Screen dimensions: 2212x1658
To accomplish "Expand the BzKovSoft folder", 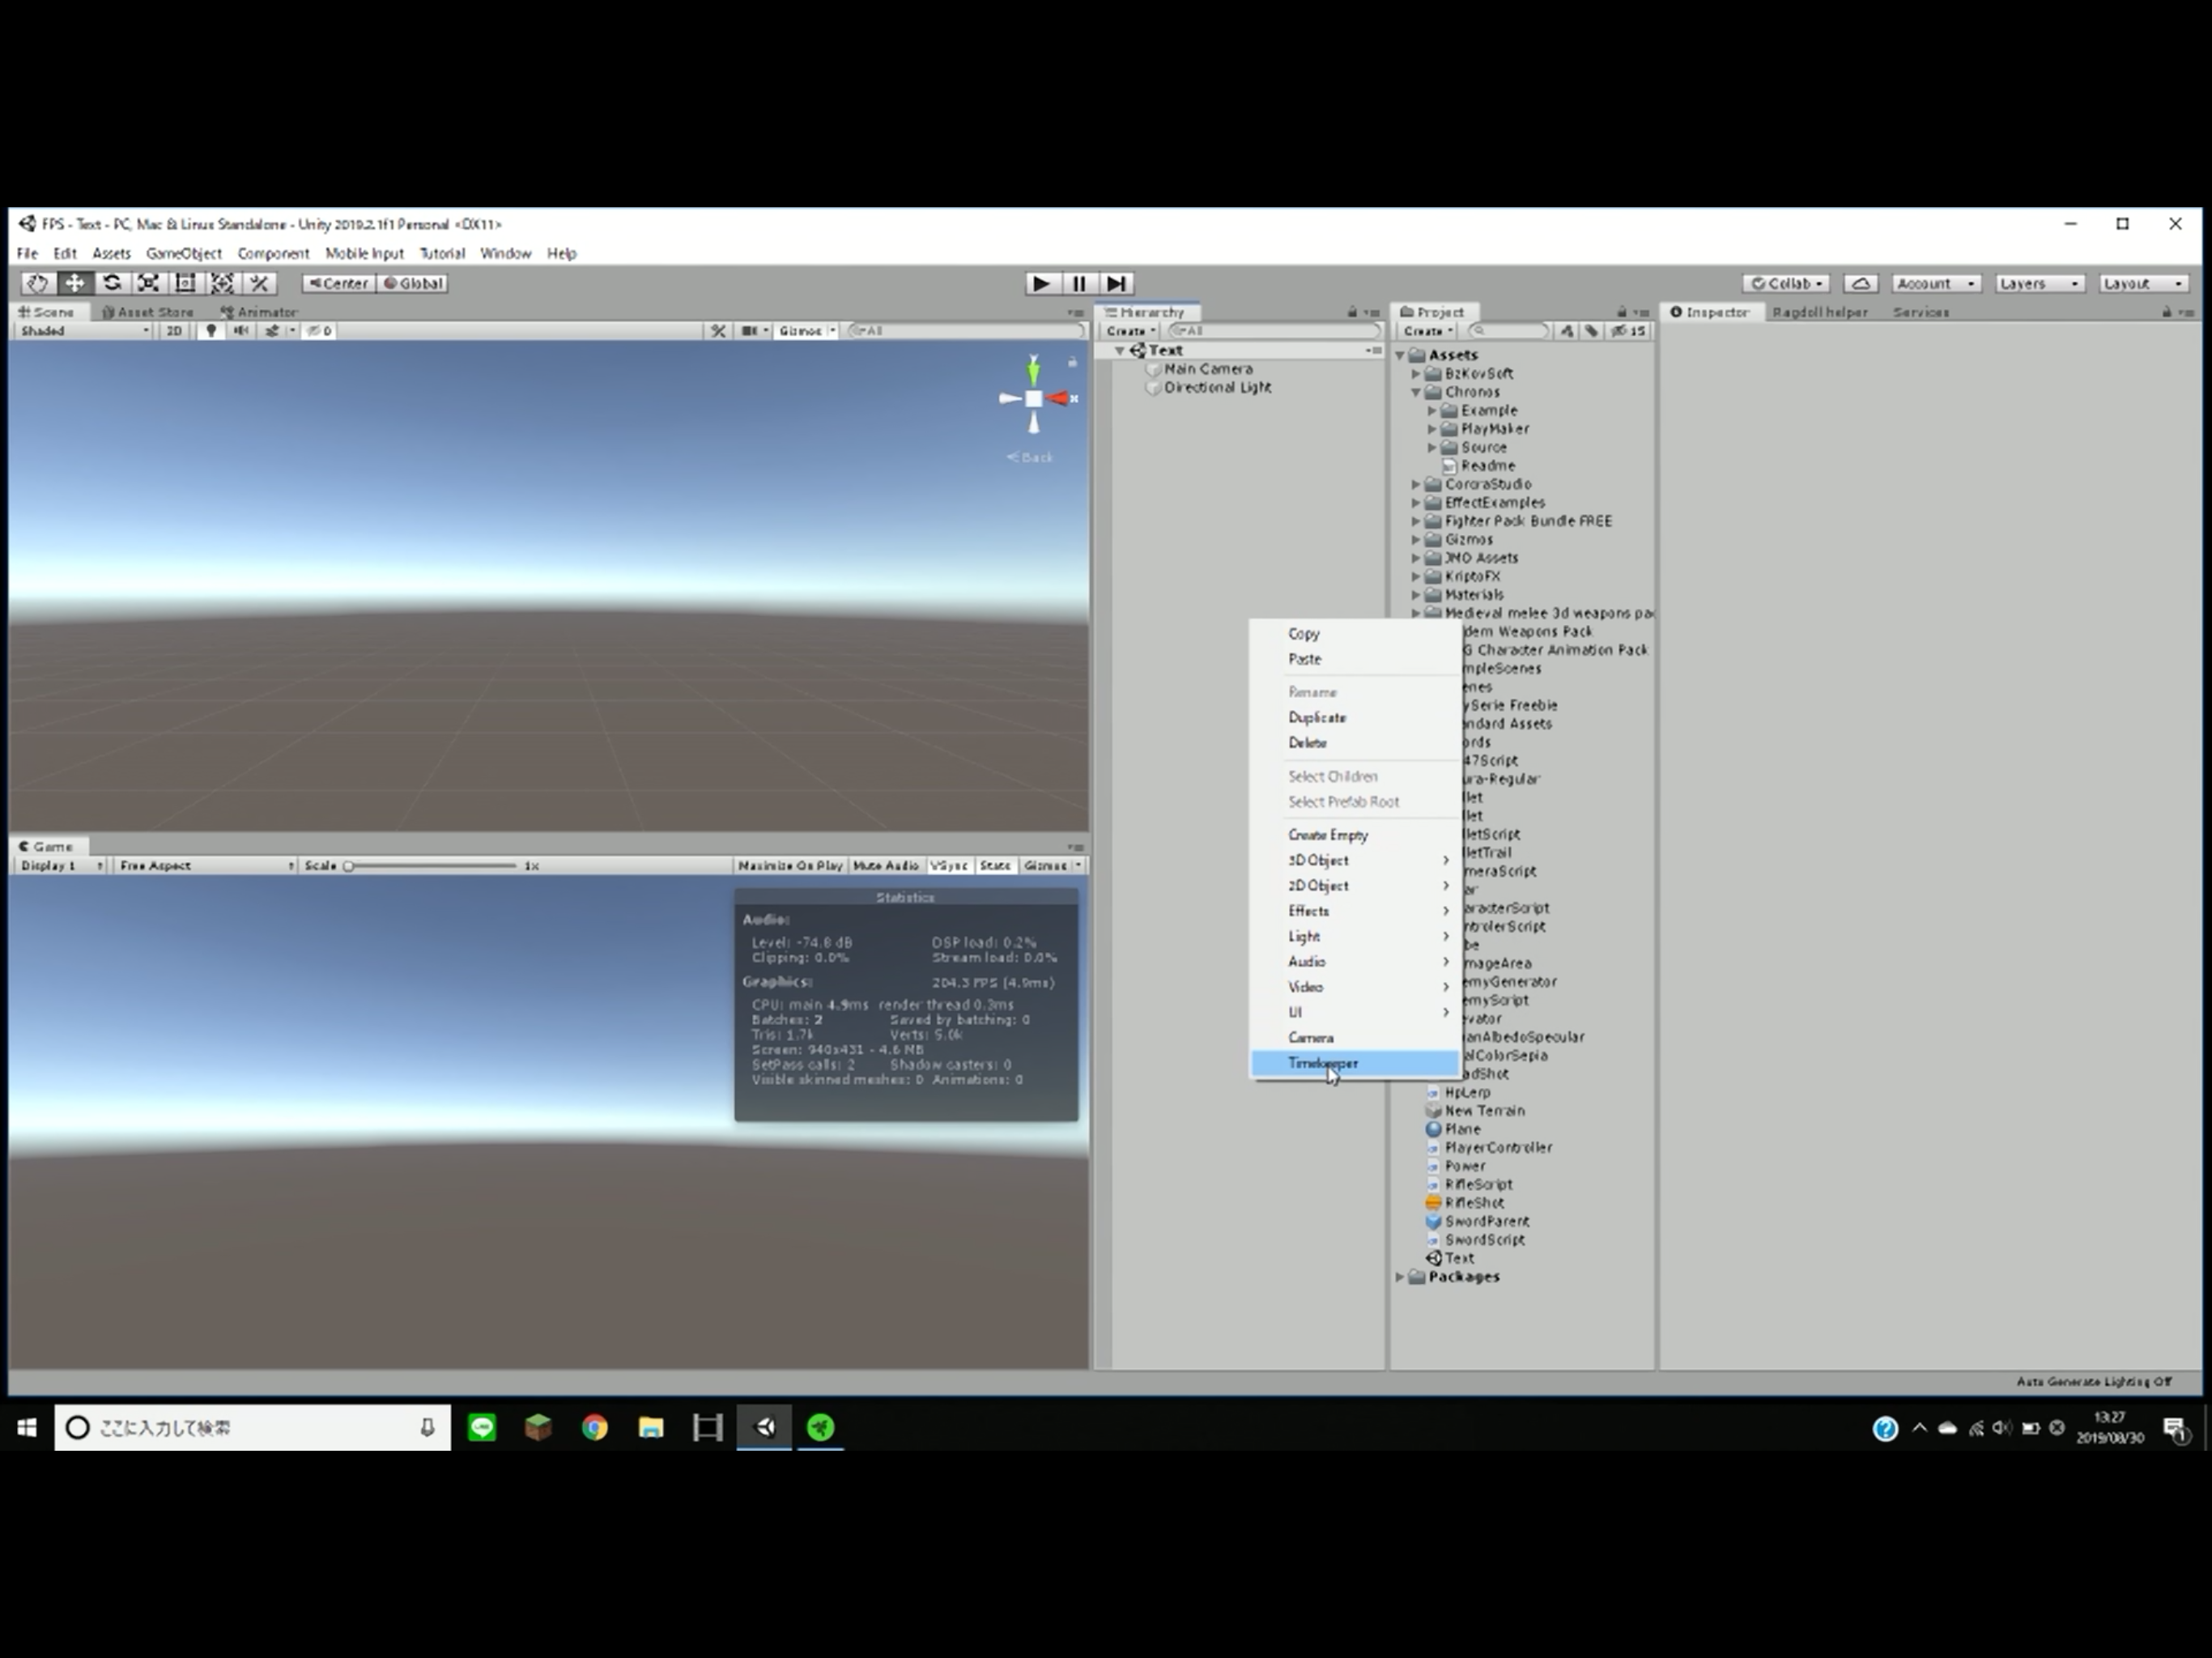I will pos(1416,373).
